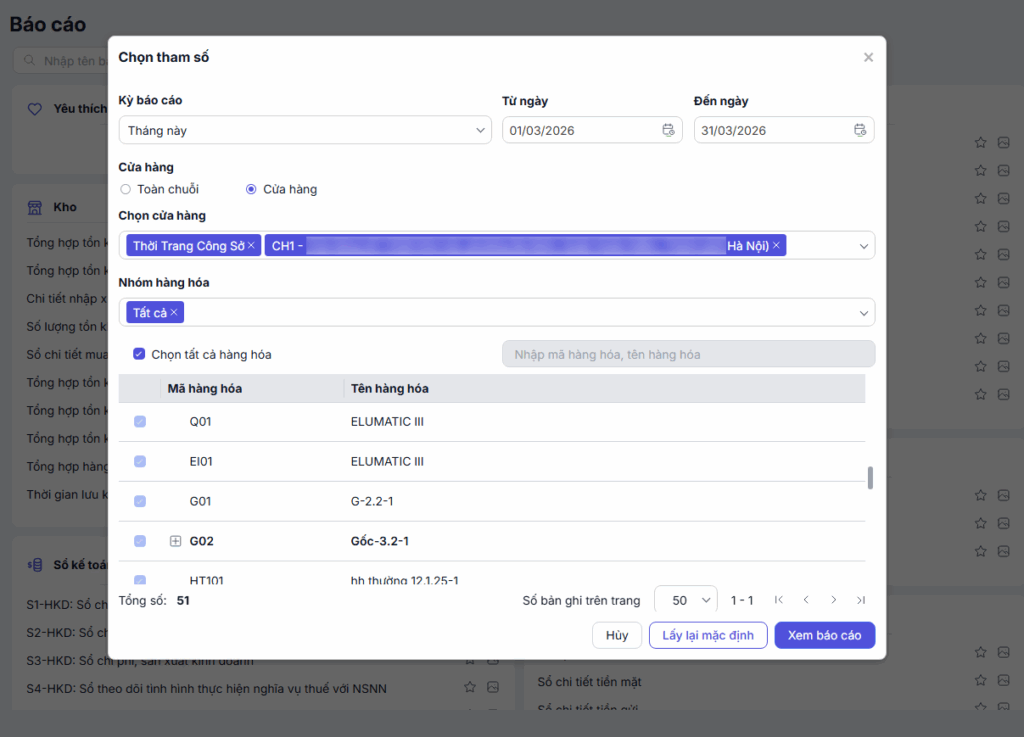Click the next page arrow
Viewport: 1024px width, 737px height.
point(833,600)
